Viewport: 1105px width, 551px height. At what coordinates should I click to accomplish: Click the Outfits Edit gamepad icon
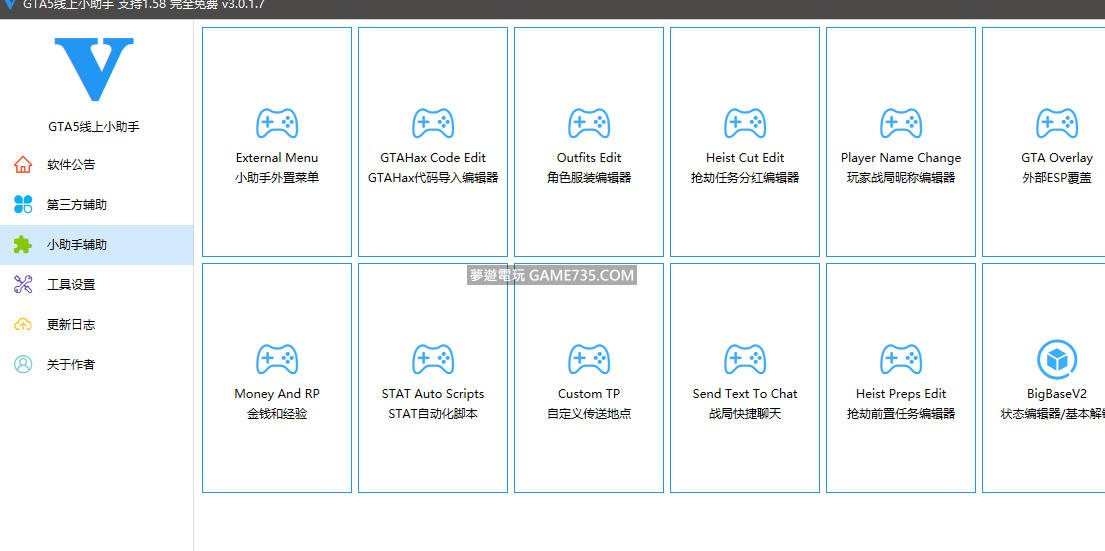[x=588, y=123]
